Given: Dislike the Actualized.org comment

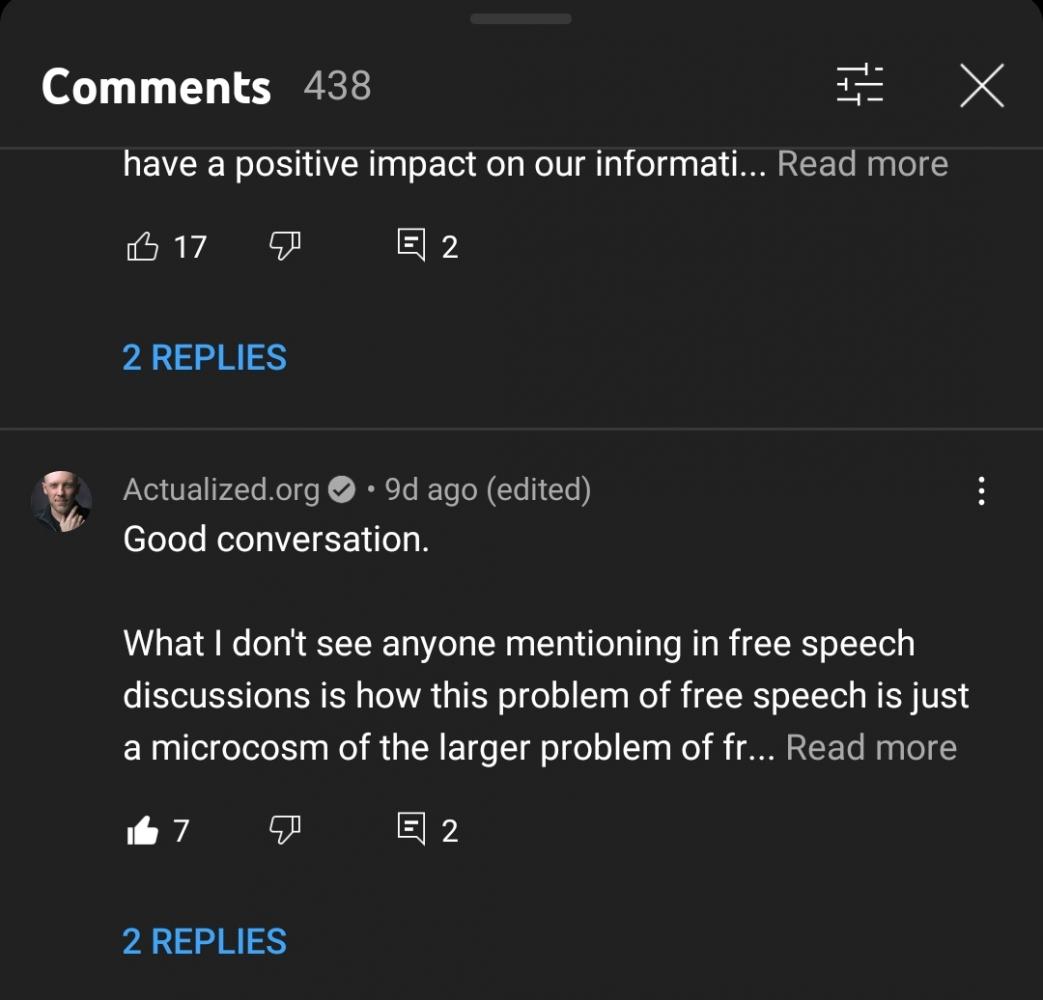Looking at the screenshot, I should 285,830.
